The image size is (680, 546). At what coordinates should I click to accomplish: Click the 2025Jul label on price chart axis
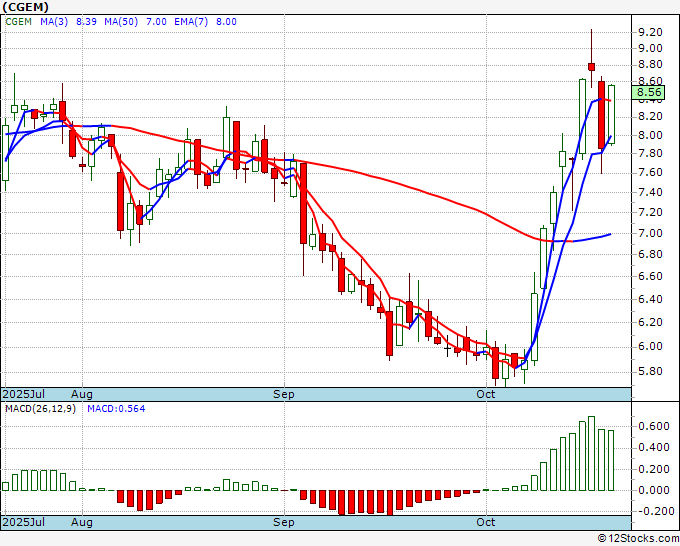pos(23,394)
